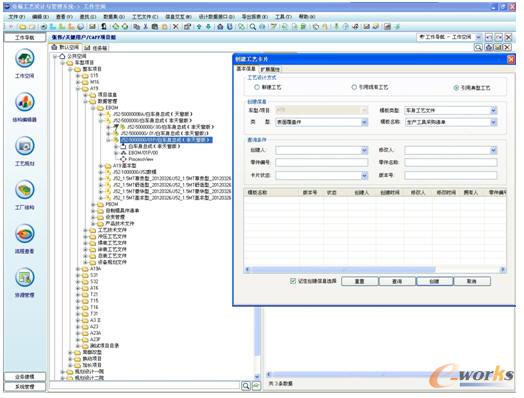Click the search icon at tree panel top right

[x=478, y=47]
